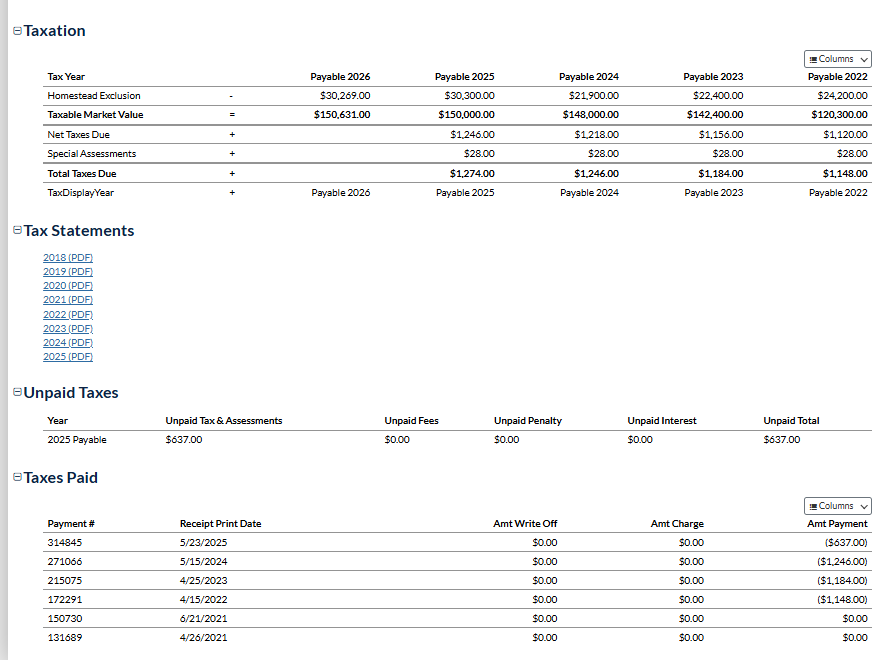The image size is (885, 660).
Task: Collapse the Tax Statements section
Action: [17, 230]
